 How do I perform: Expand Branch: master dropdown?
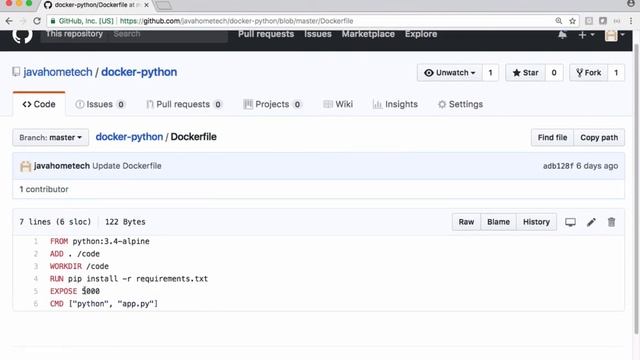click(x=51, y=138)
